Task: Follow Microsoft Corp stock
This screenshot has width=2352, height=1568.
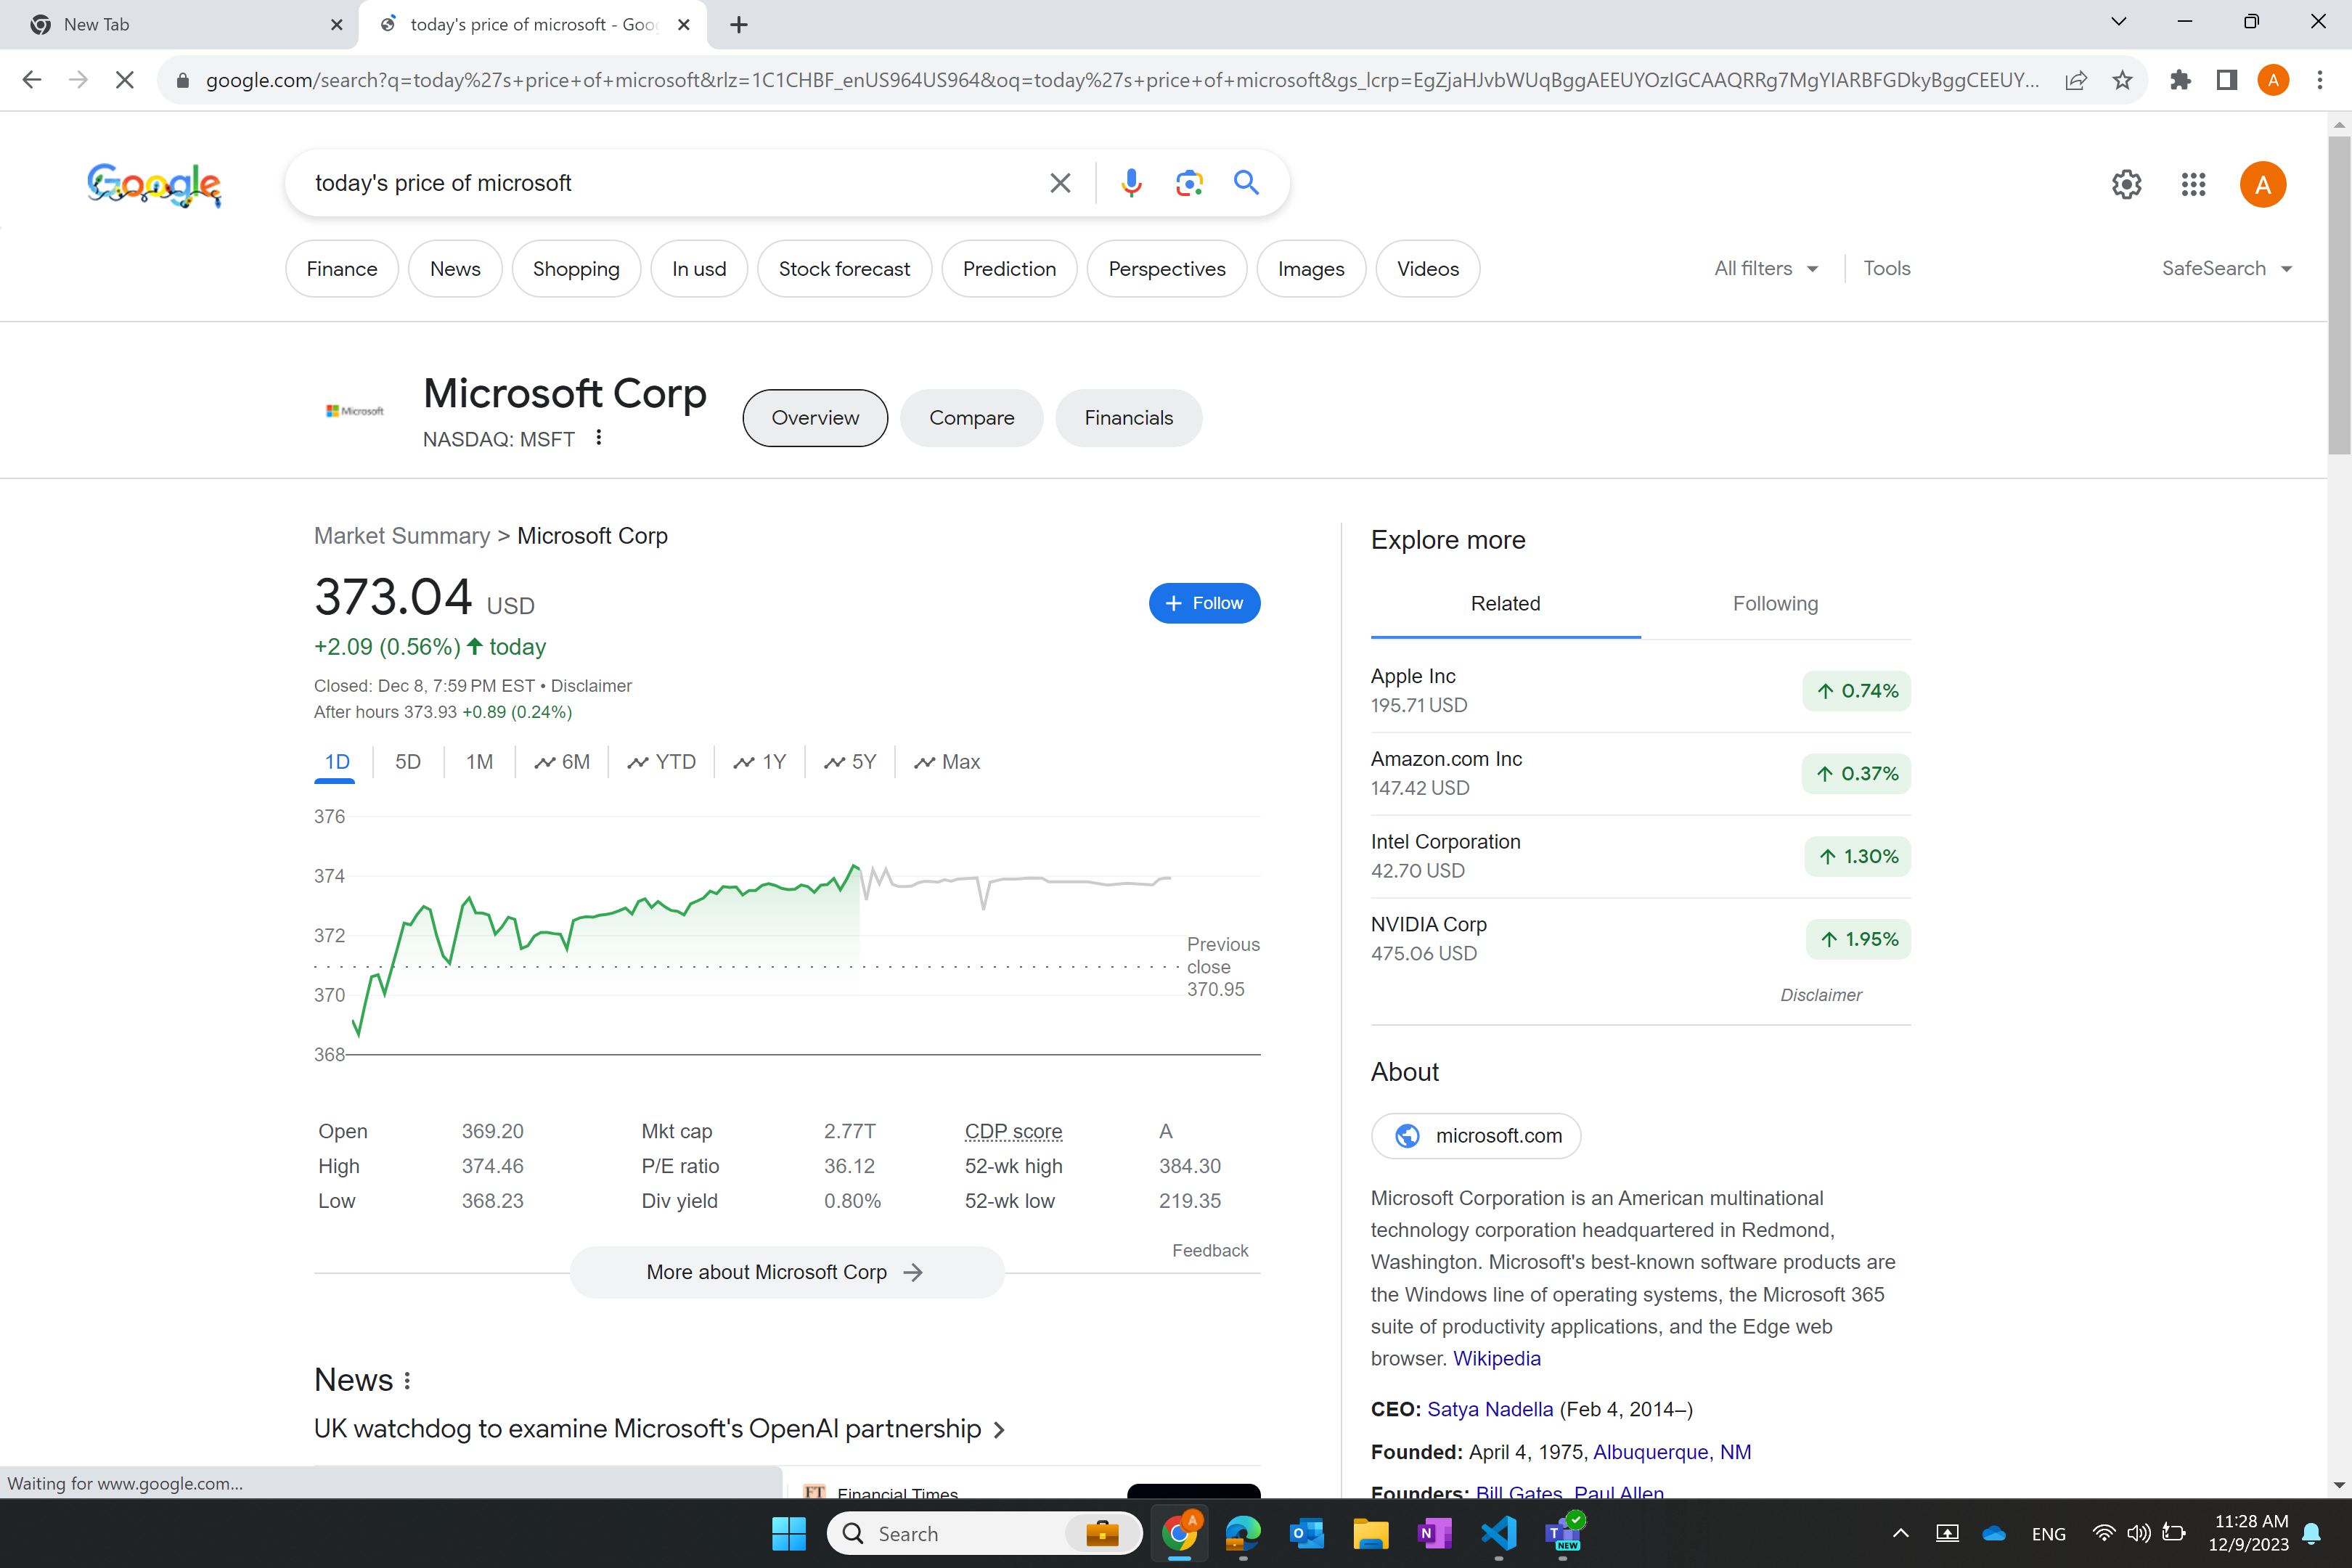Action: coord(1204,603)
